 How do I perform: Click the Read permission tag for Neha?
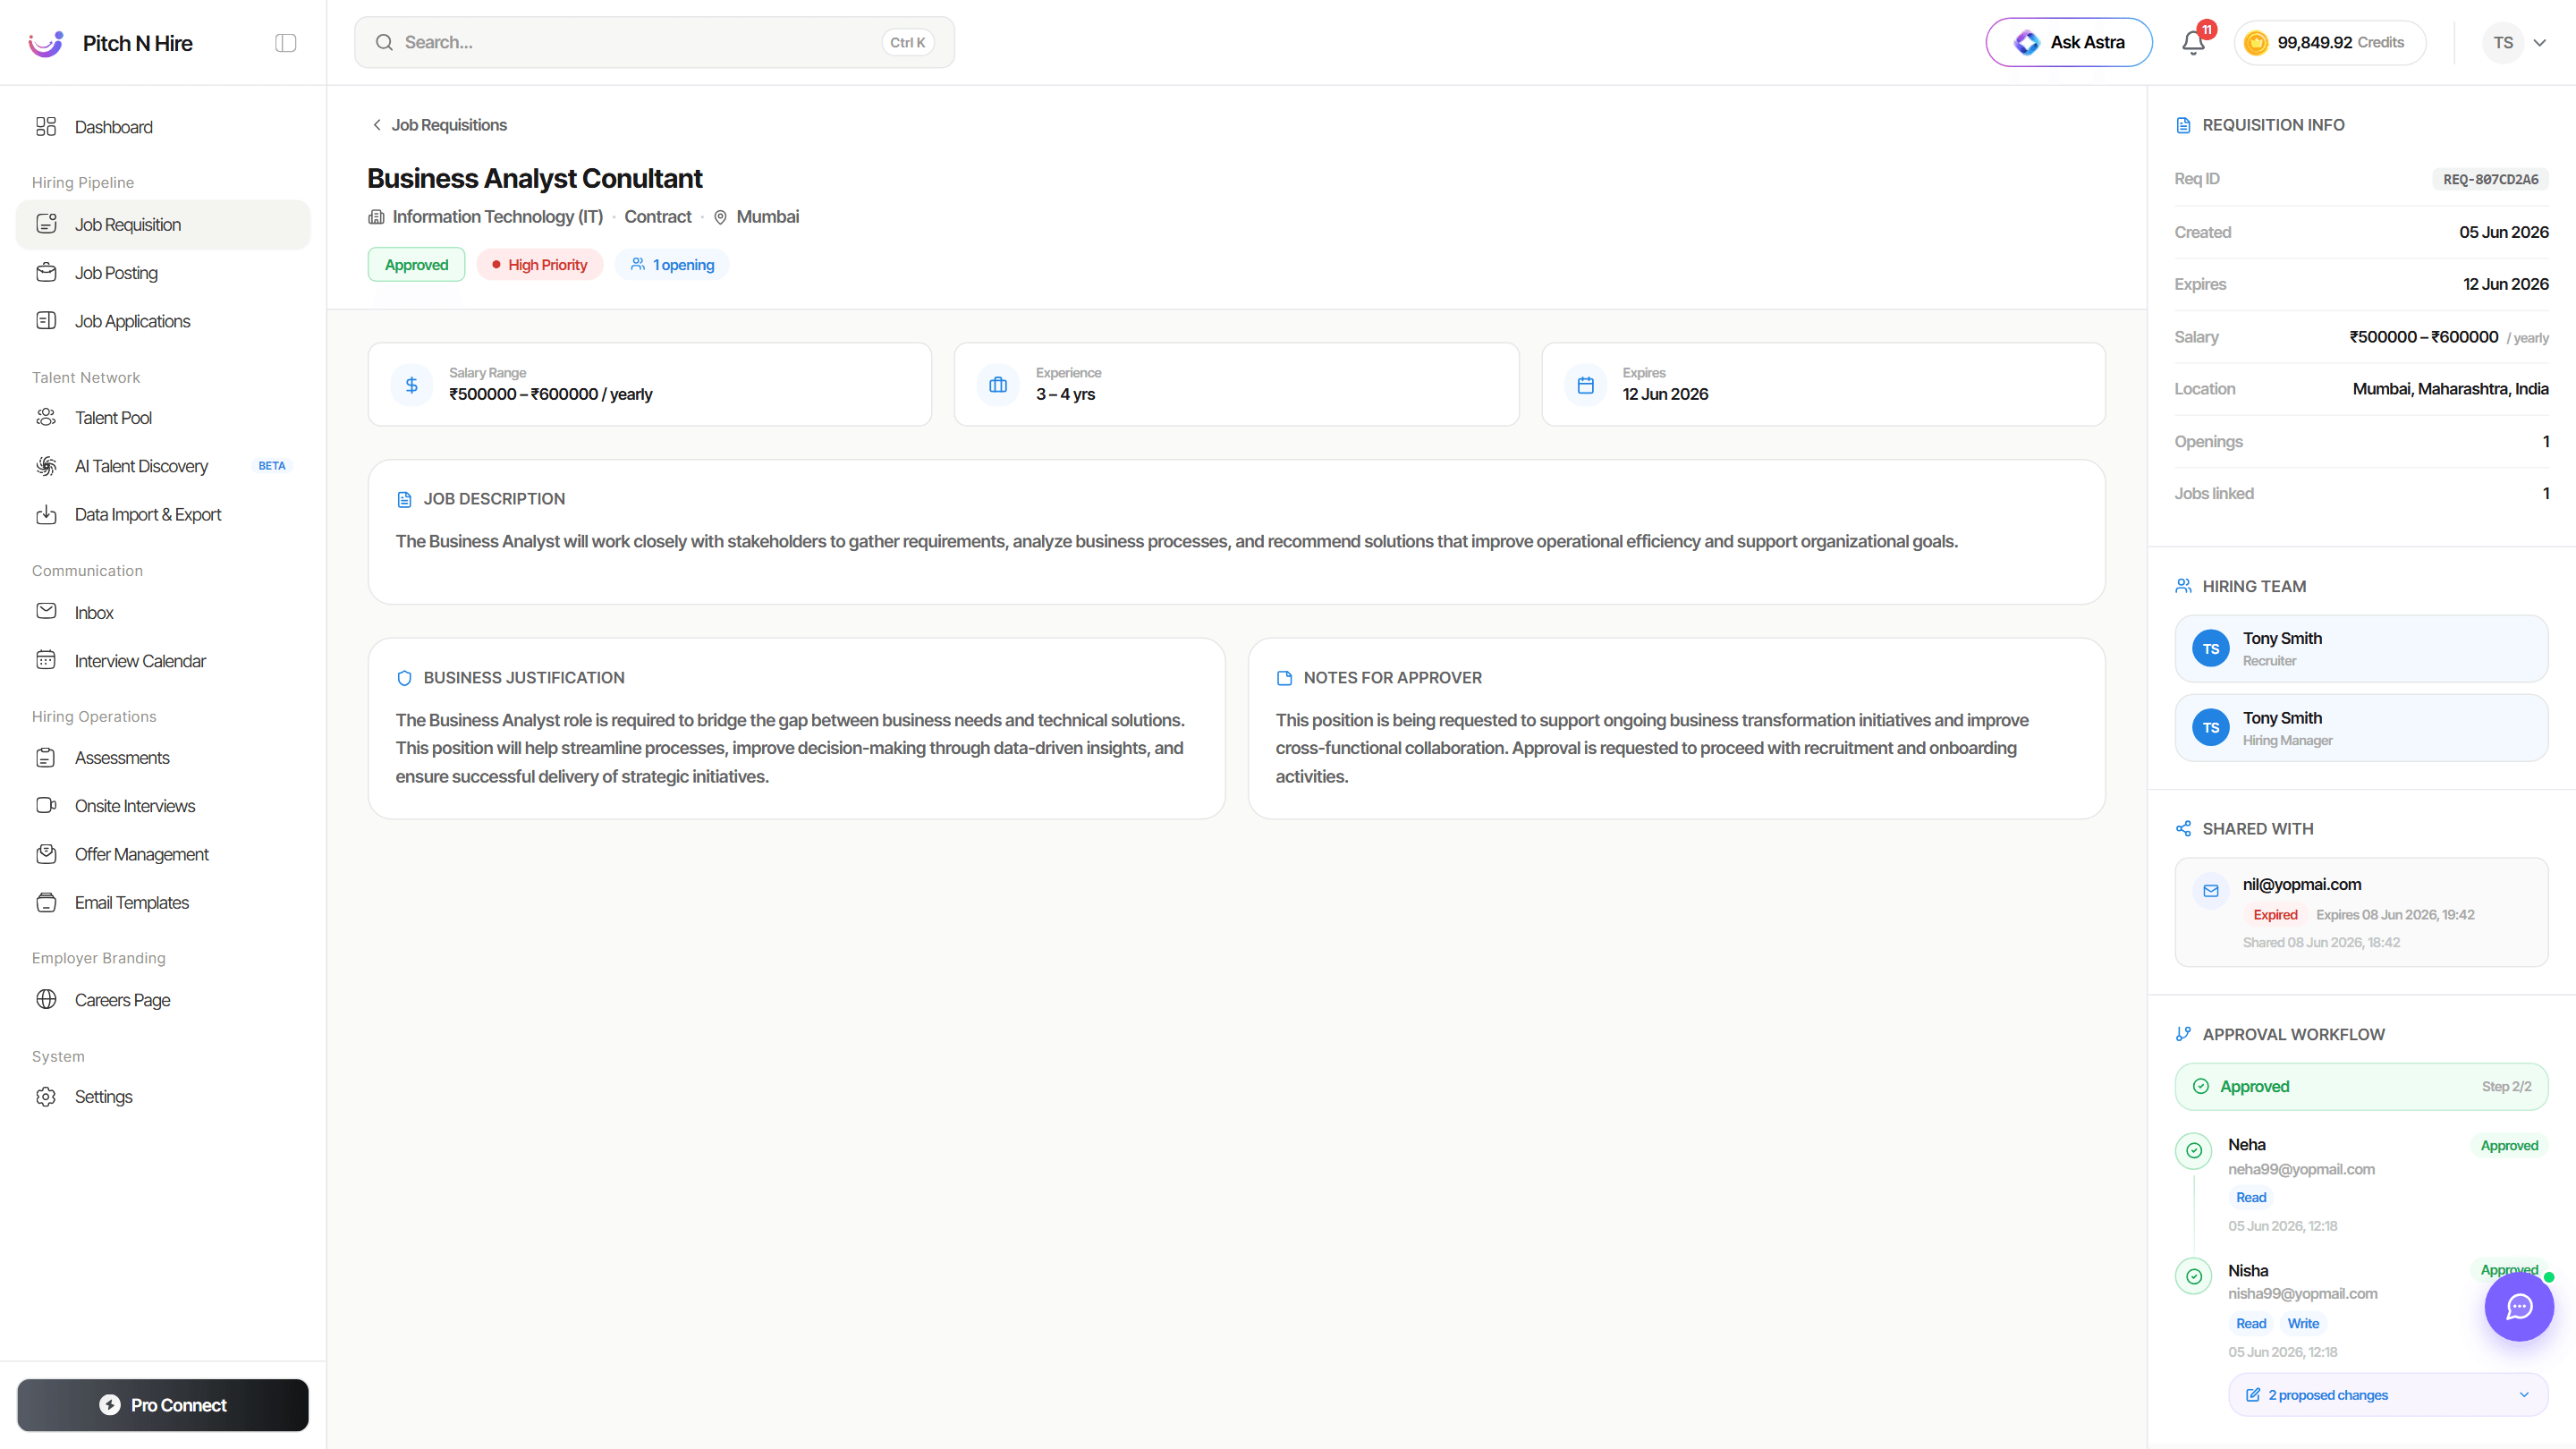pyautogui.click(x=2251, y=1198)
